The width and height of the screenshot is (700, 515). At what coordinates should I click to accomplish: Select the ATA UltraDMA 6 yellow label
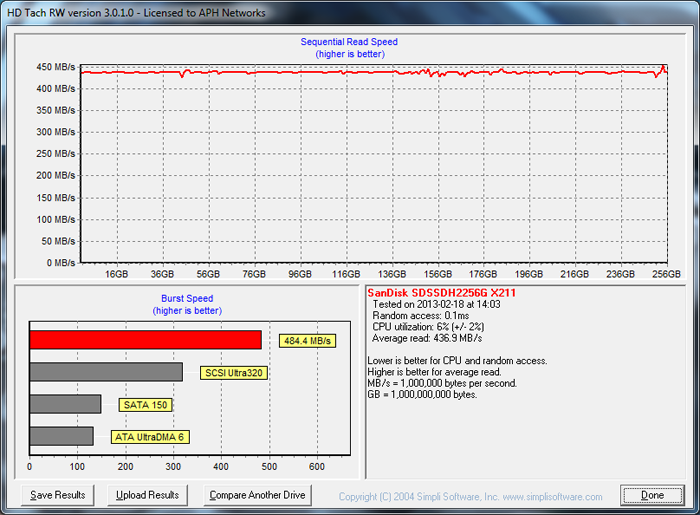pyautogui.click(x=148, y=437)
